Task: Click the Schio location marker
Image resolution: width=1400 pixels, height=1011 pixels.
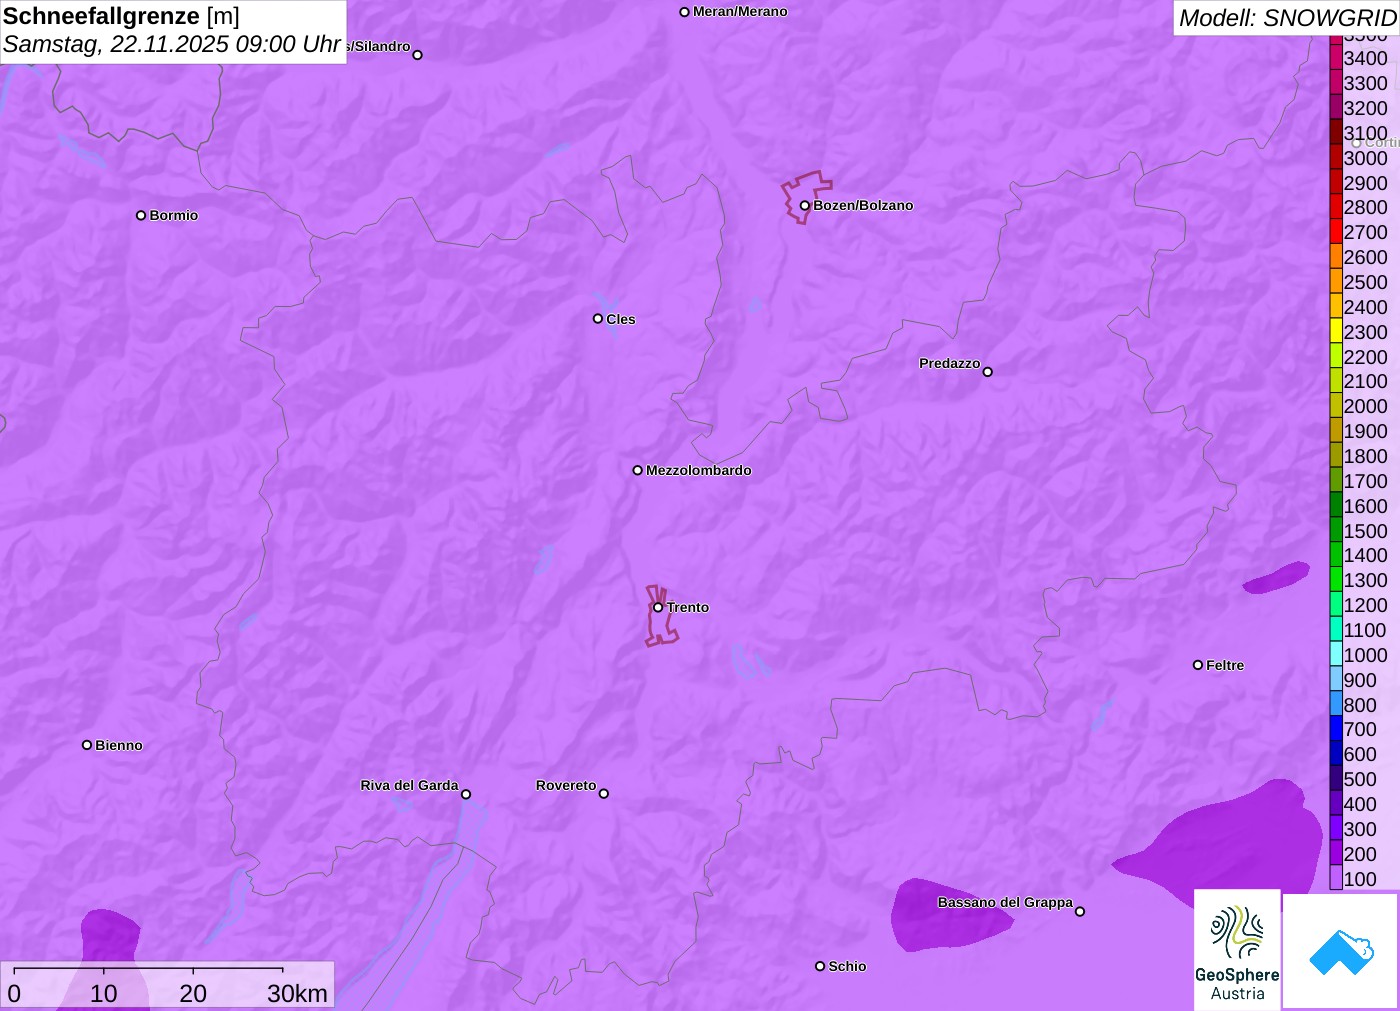Action: click(x=820, y=966)
